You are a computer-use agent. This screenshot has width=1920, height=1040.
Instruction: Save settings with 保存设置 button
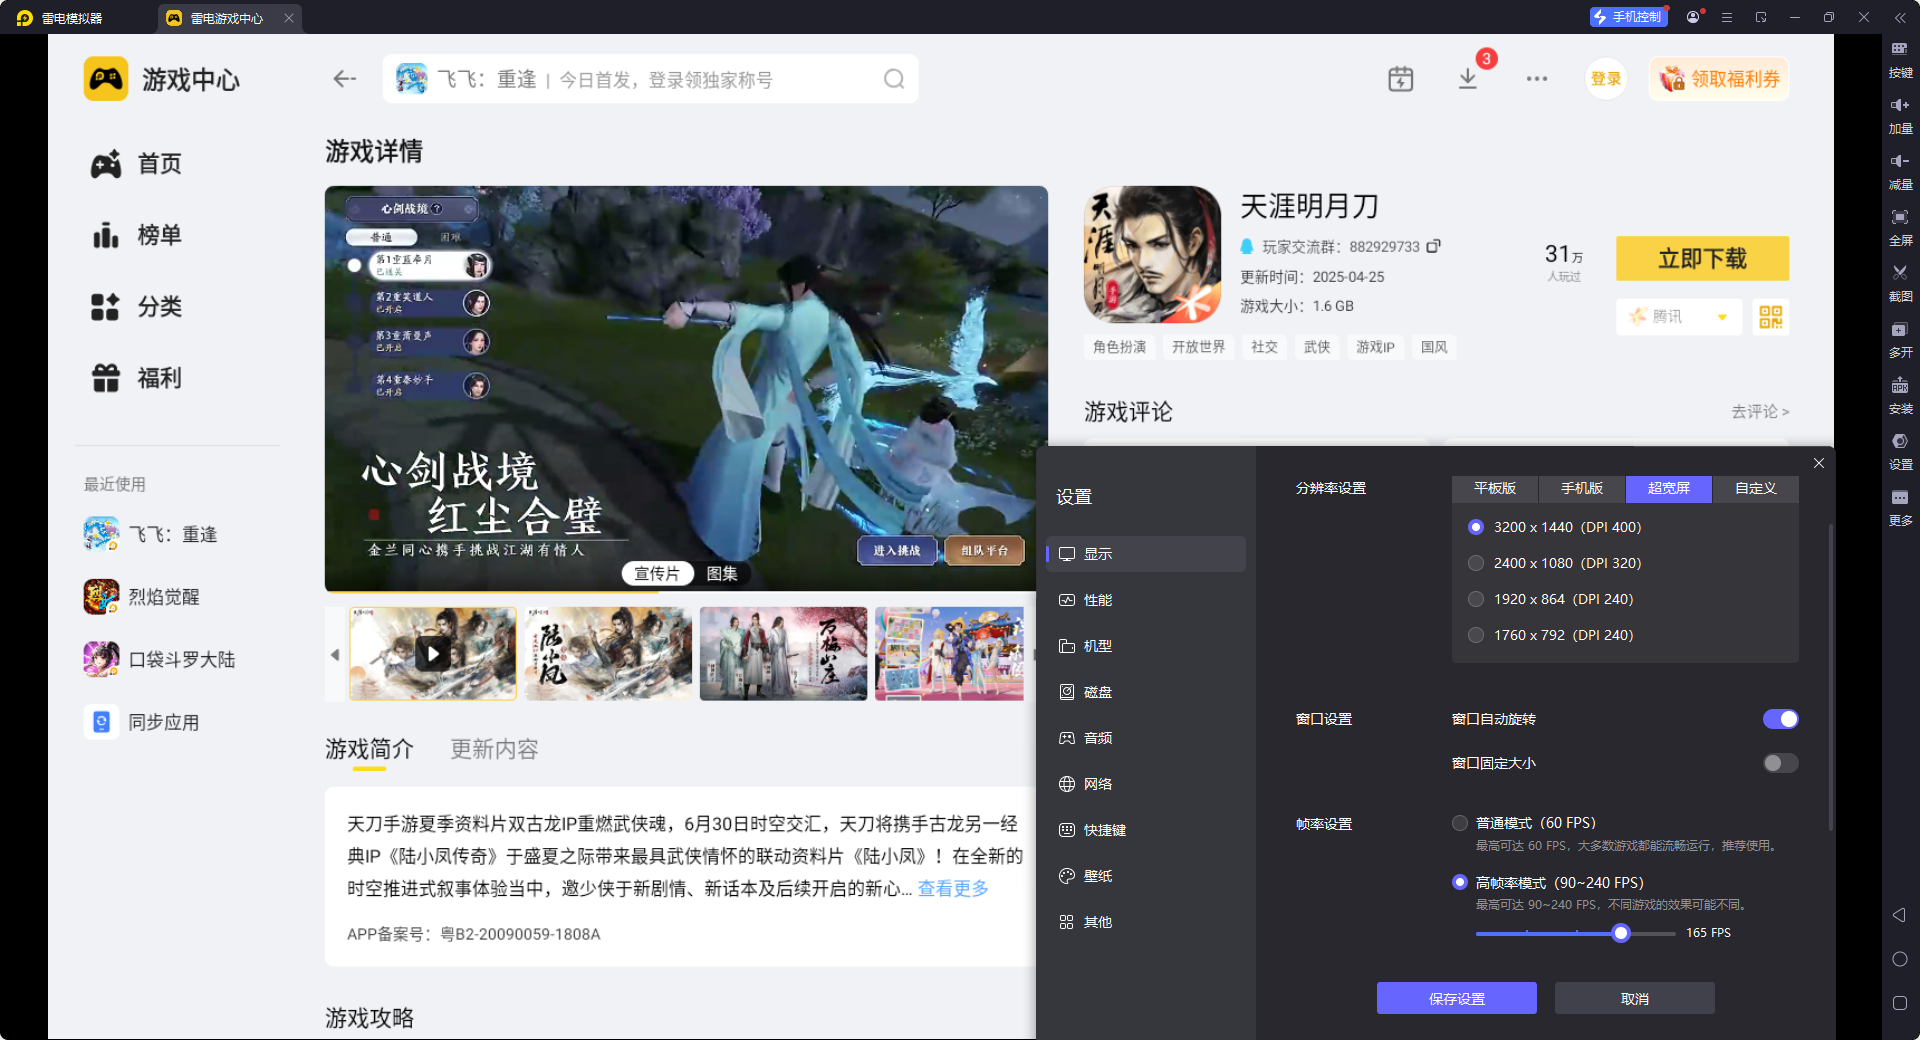pos(1456,998)
